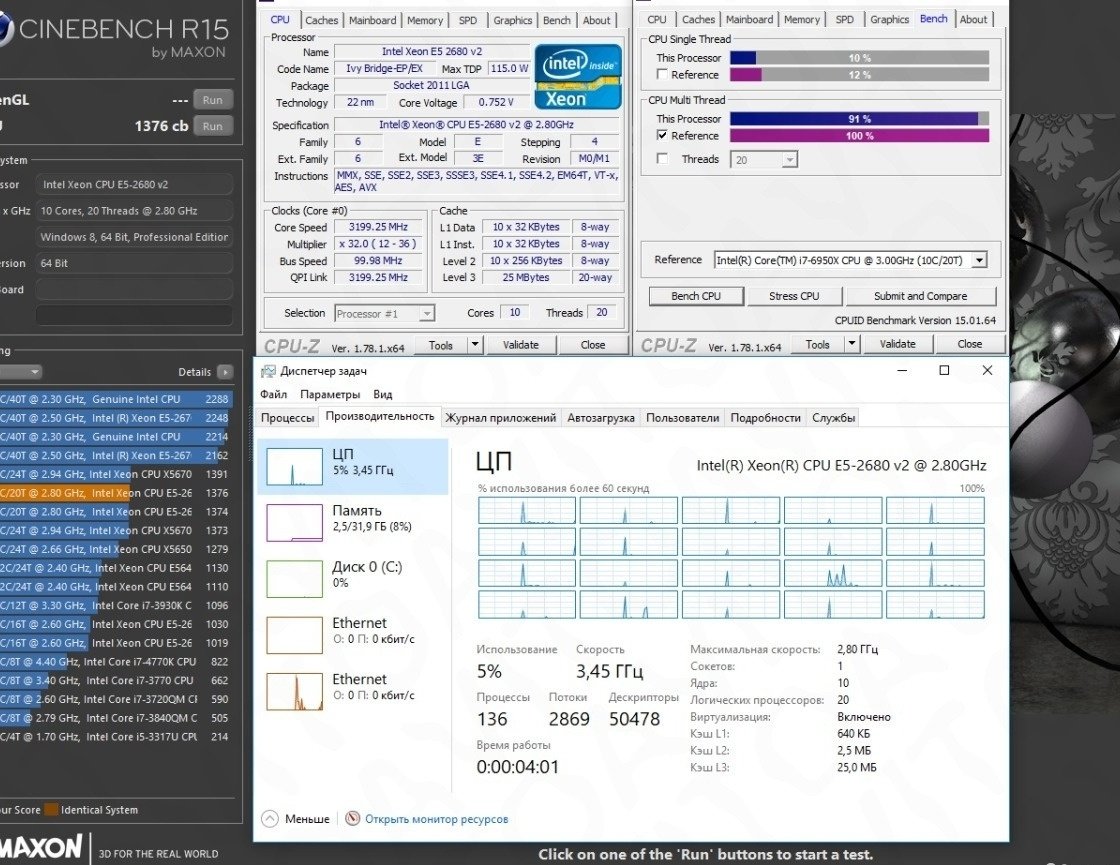1120x865 pixels.
Task: Open the Процессы tab in Task Manager
Action: (287, 418)
